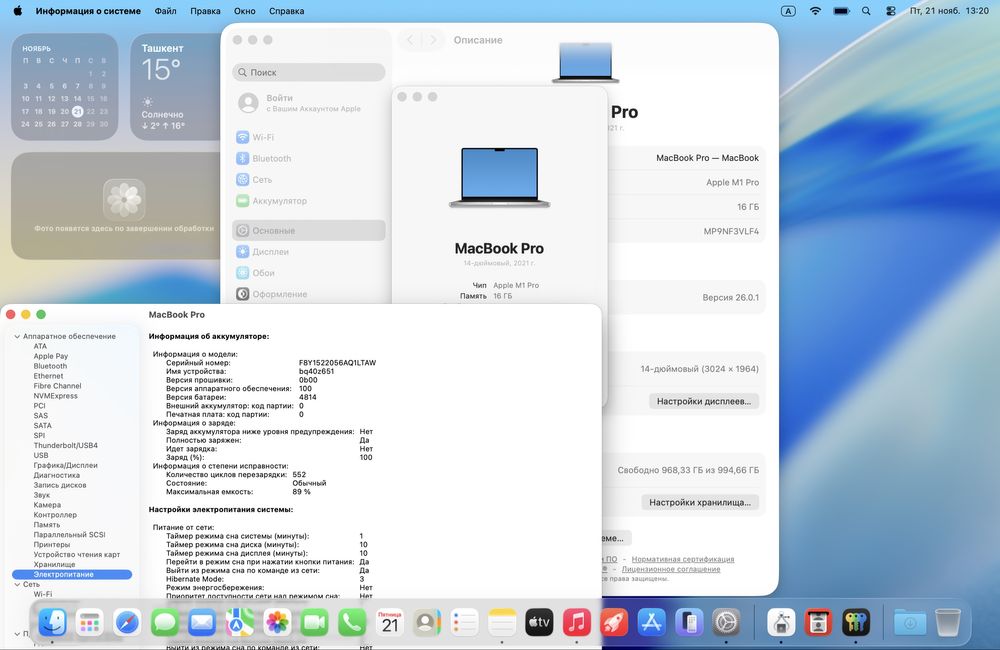Open the Phone app in Dock
This screenshot has width=1000, height=650.
[352, 622]
